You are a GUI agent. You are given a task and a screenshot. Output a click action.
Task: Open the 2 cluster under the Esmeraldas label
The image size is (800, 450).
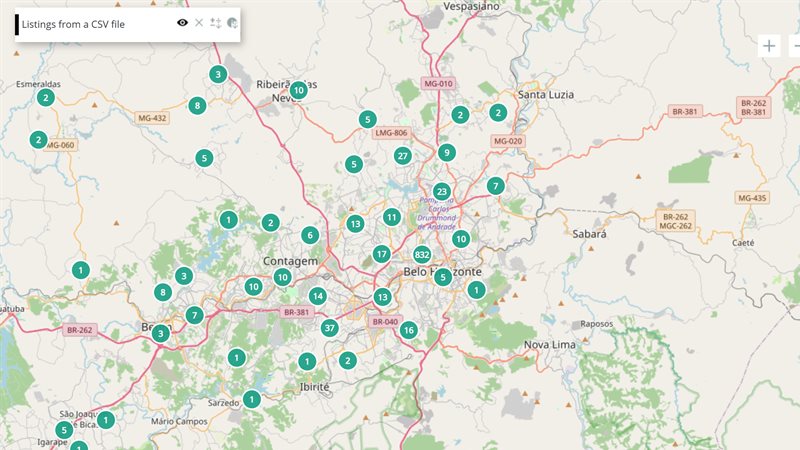click(x=46, y=97)
